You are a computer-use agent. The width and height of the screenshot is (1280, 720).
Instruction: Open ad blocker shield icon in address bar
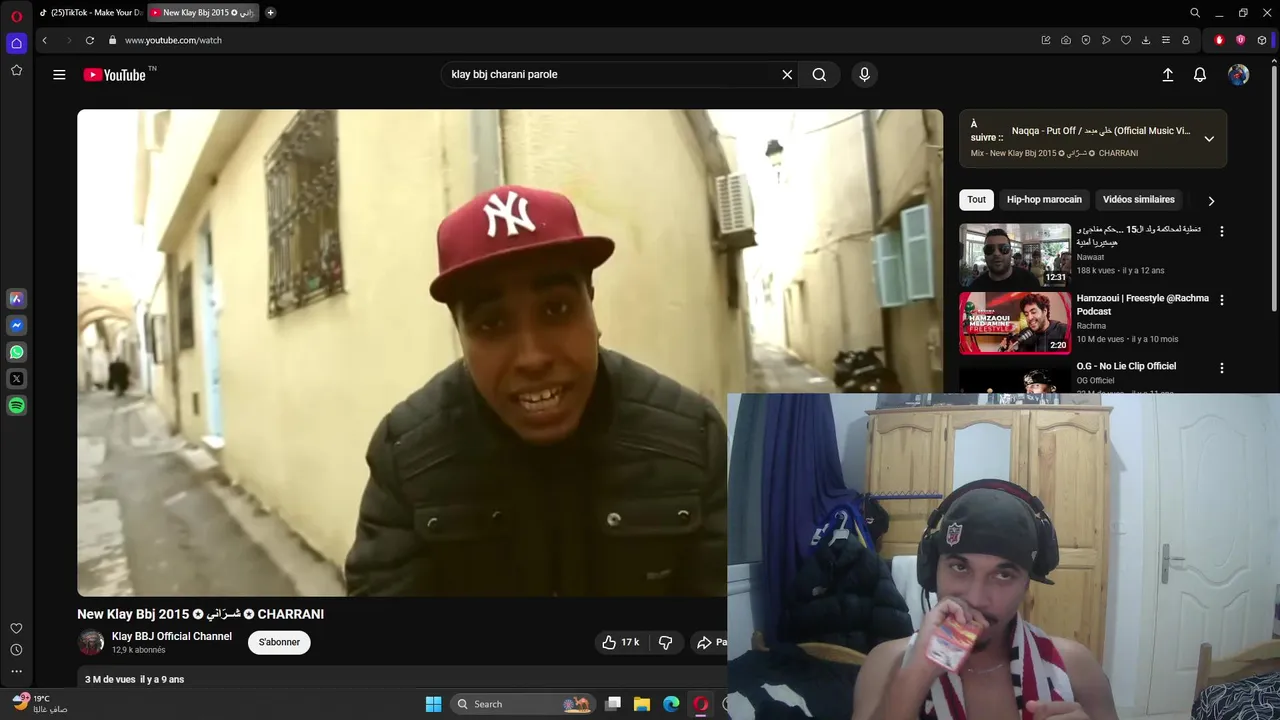(1086, 40)
